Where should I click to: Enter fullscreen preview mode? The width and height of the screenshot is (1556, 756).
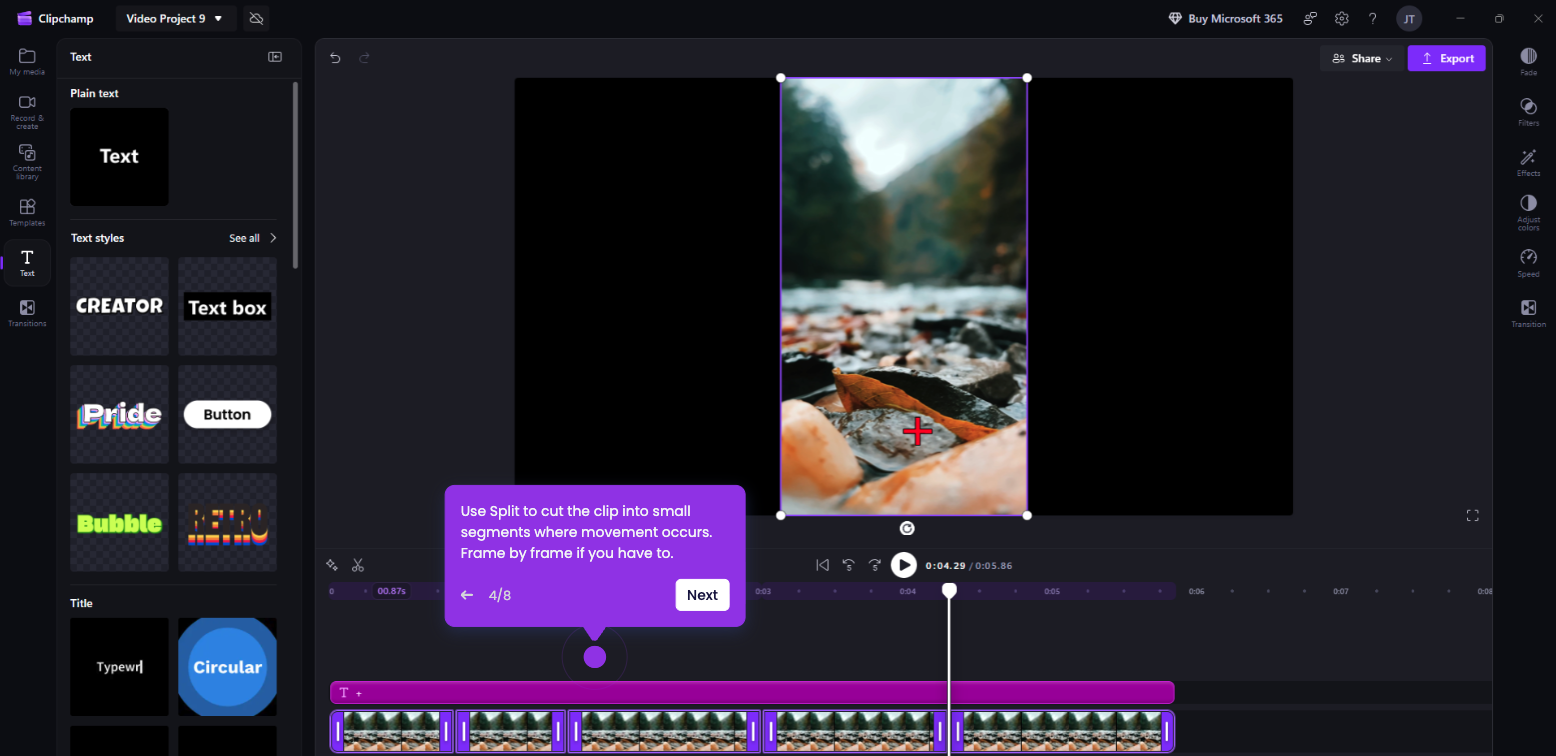(1472, 515)
